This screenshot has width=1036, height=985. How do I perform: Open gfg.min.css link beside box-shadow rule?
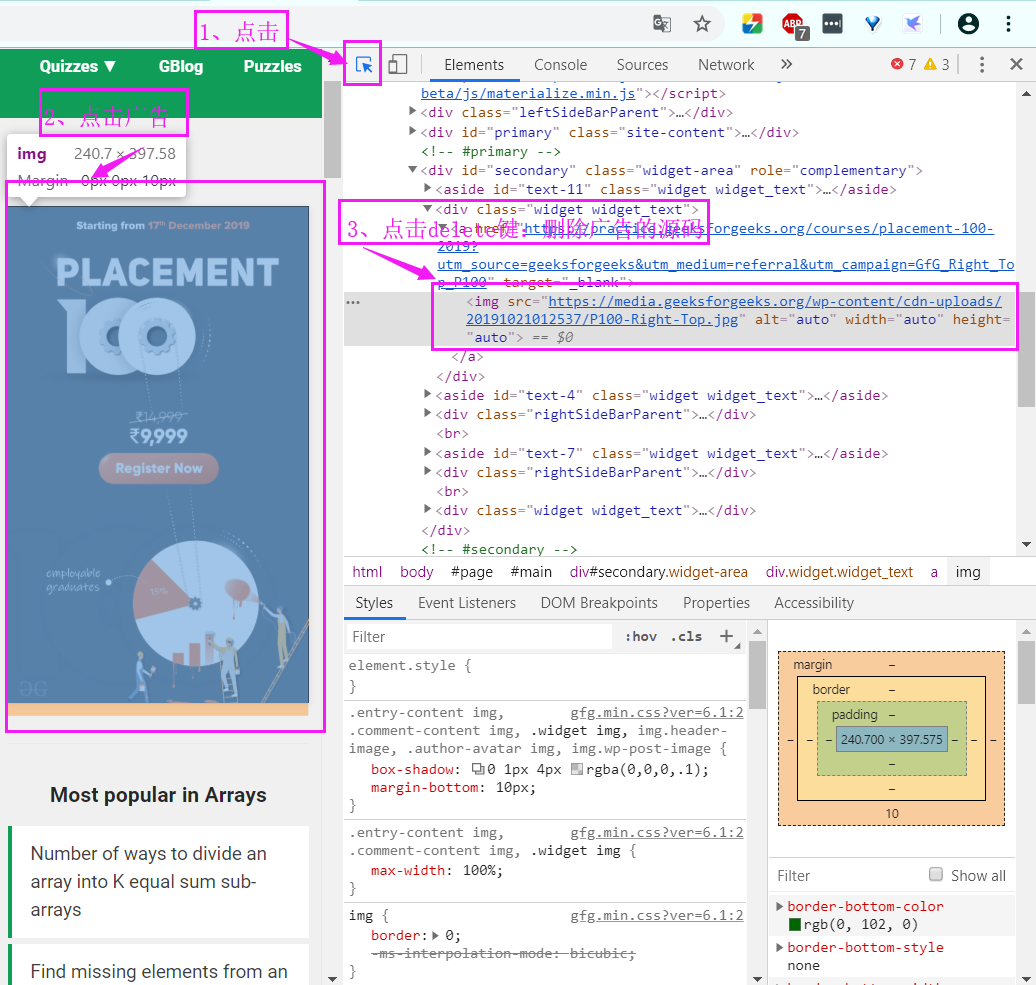[x=657, y=712]
